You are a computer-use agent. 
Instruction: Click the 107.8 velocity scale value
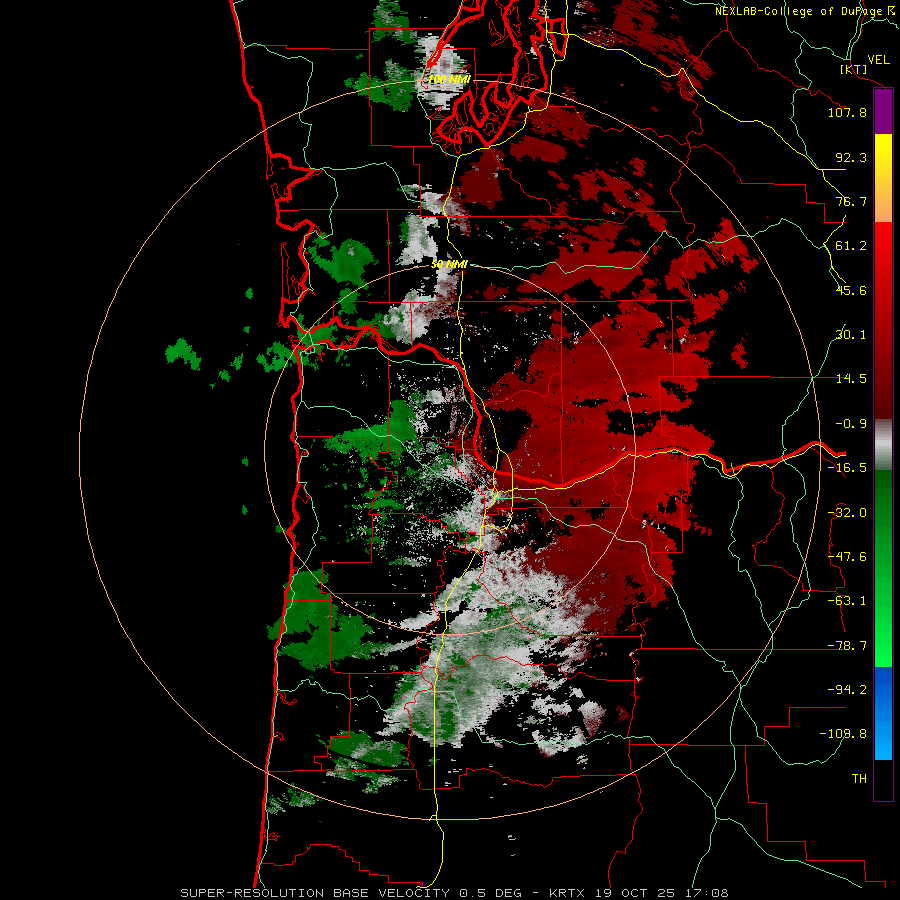click(847, 112)
